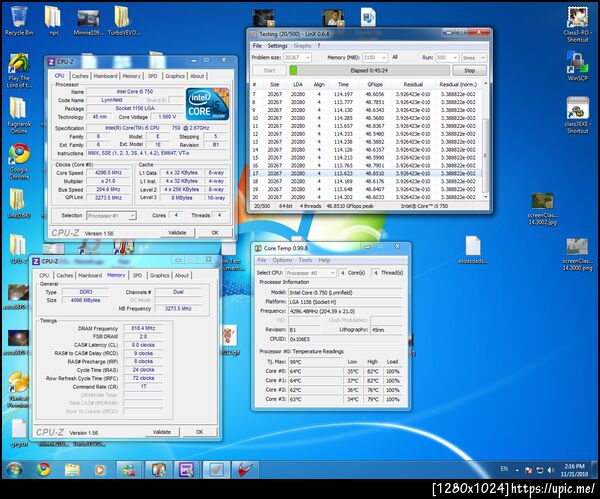Show hidden tray icons arrow
Image resolution: width=600 pixels, height=499 pixels.
517,470
